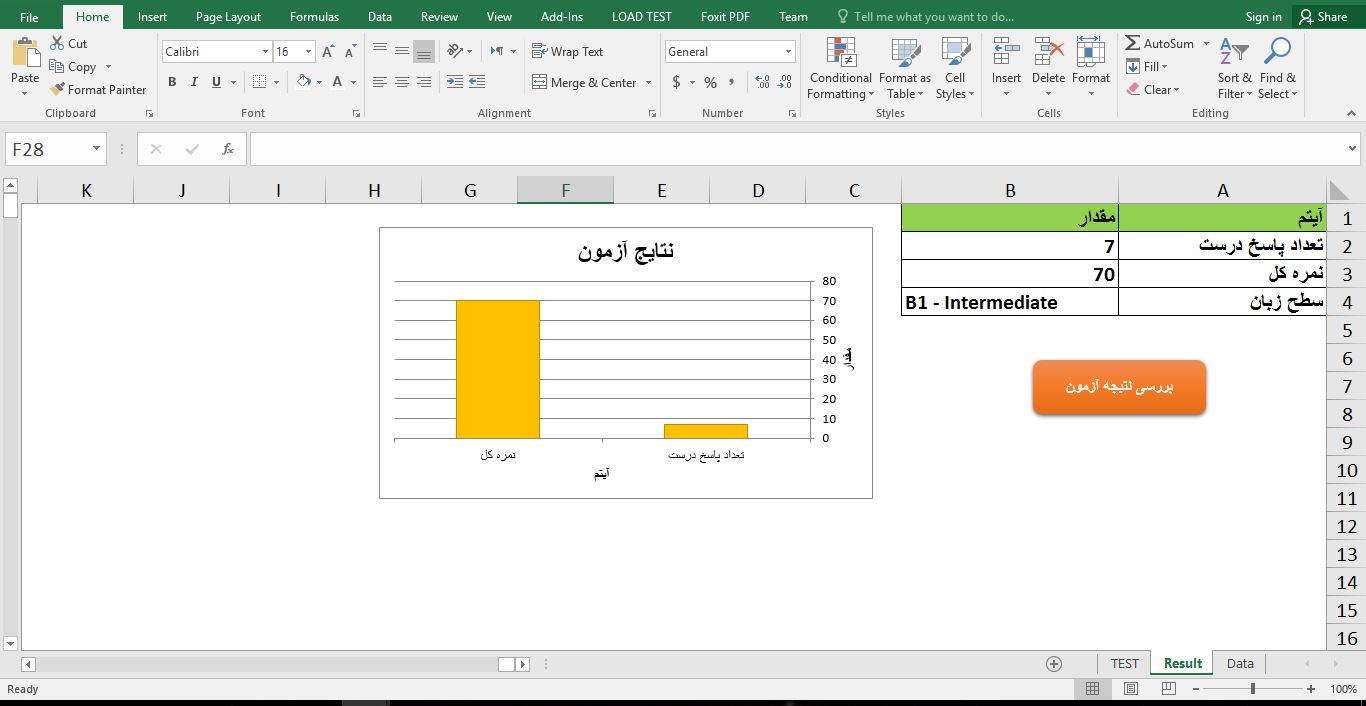Apply the cell borders icon
The height and width of the screenshot is (706, 1366).
pos(260,82)
